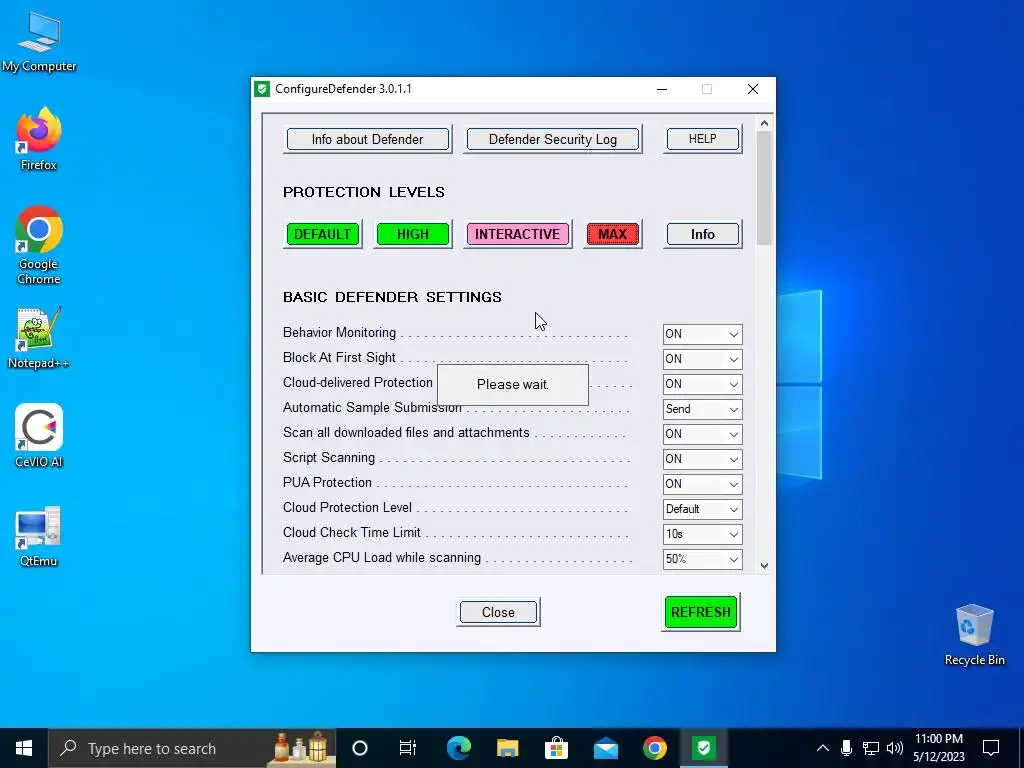Apply MAX protection level
The image size is (1024, 768).
[613, 234]
